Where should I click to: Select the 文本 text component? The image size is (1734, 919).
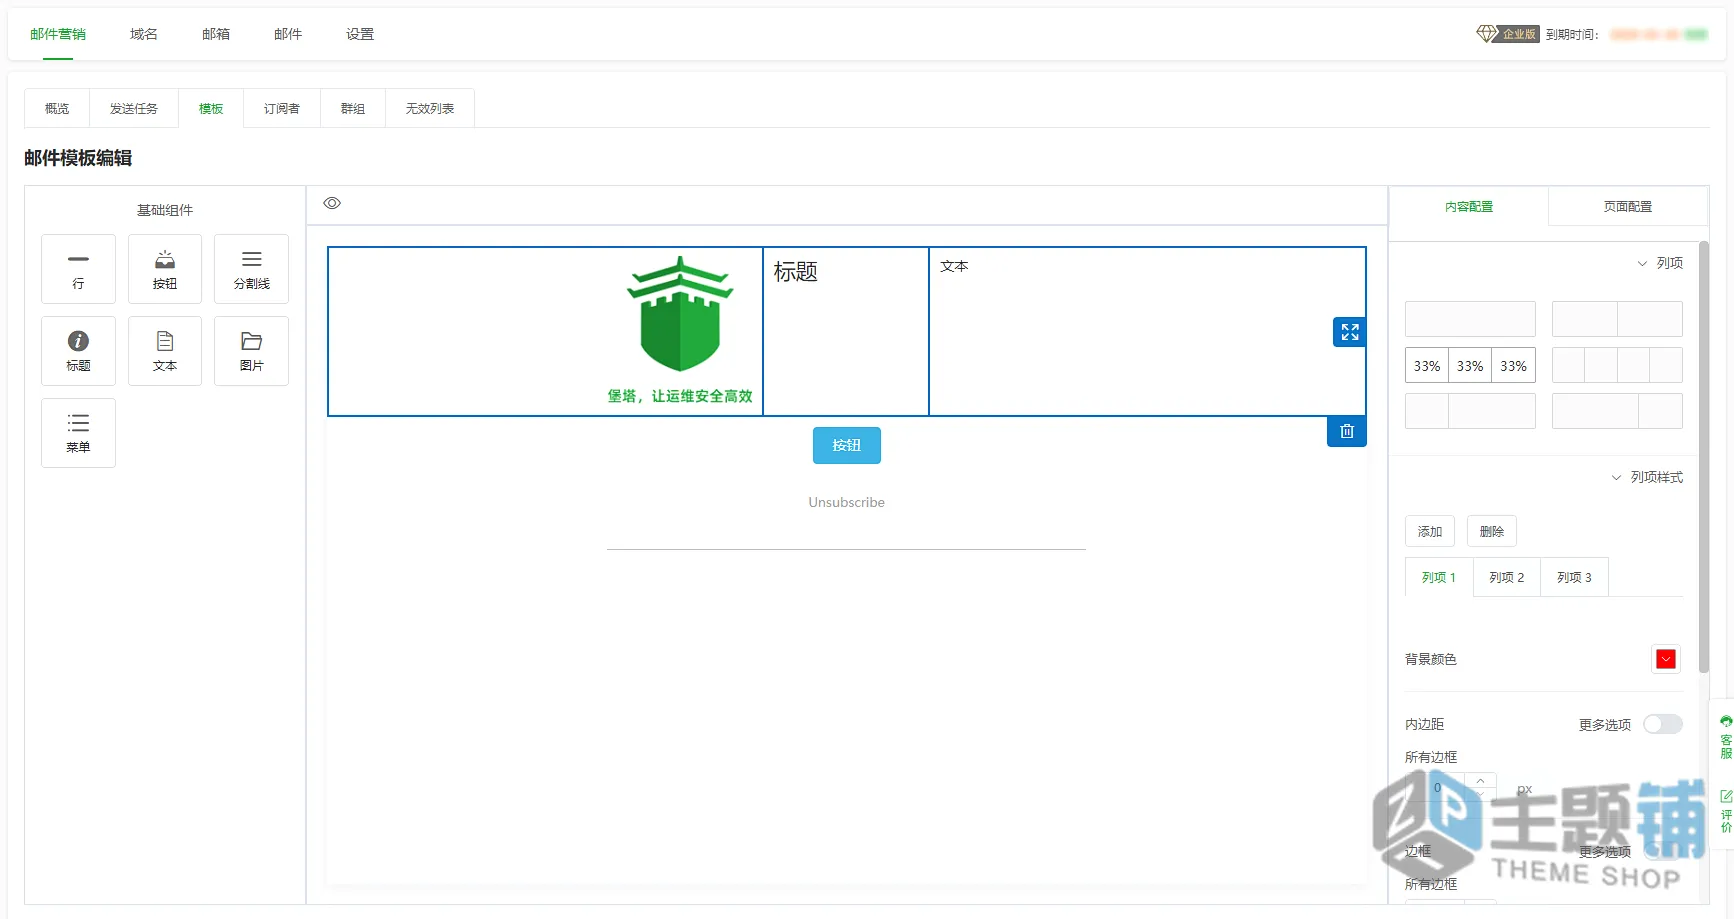pyautogui.click(x=165, y=351)
